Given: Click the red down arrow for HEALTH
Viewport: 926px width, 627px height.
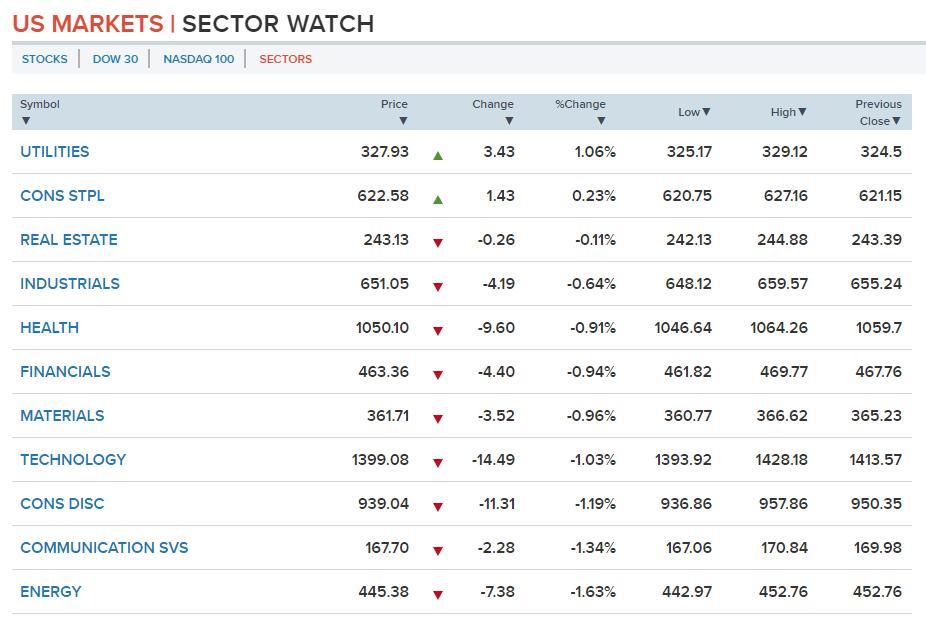Looking at the screenshot, I should 438,331.
